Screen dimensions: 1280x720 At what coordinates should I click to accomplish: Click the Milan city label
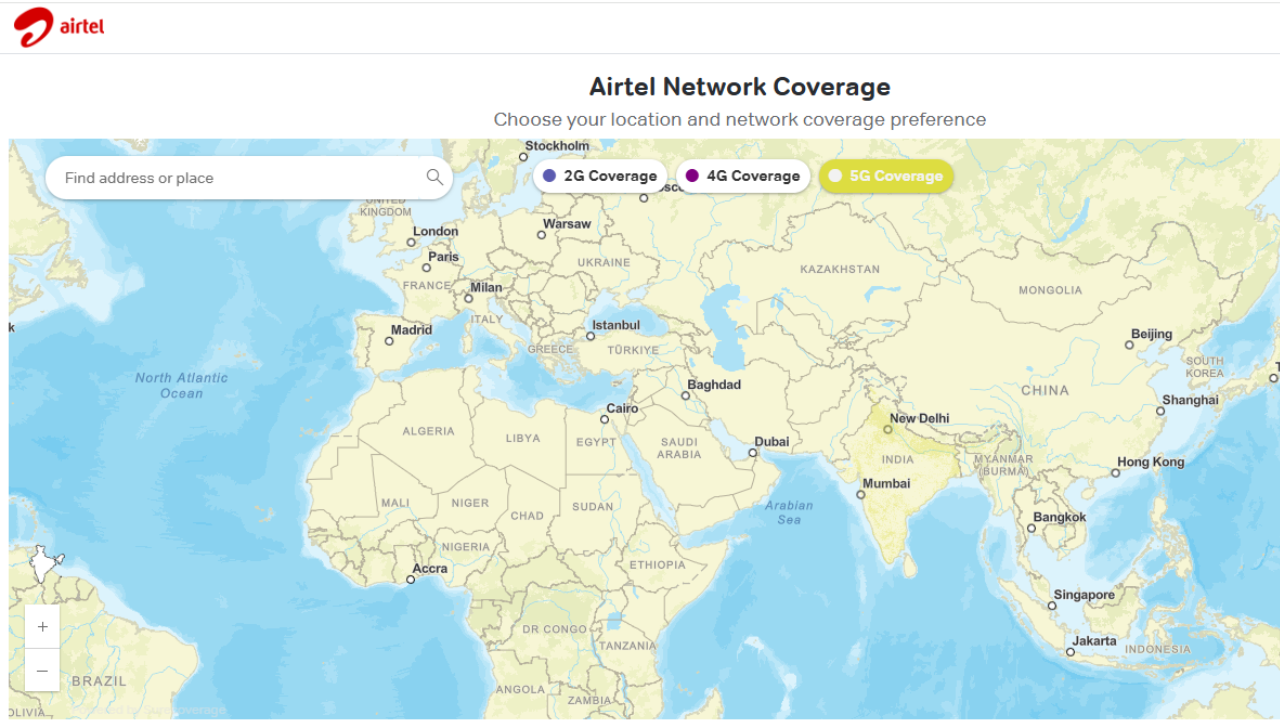(x=486, y=287)
